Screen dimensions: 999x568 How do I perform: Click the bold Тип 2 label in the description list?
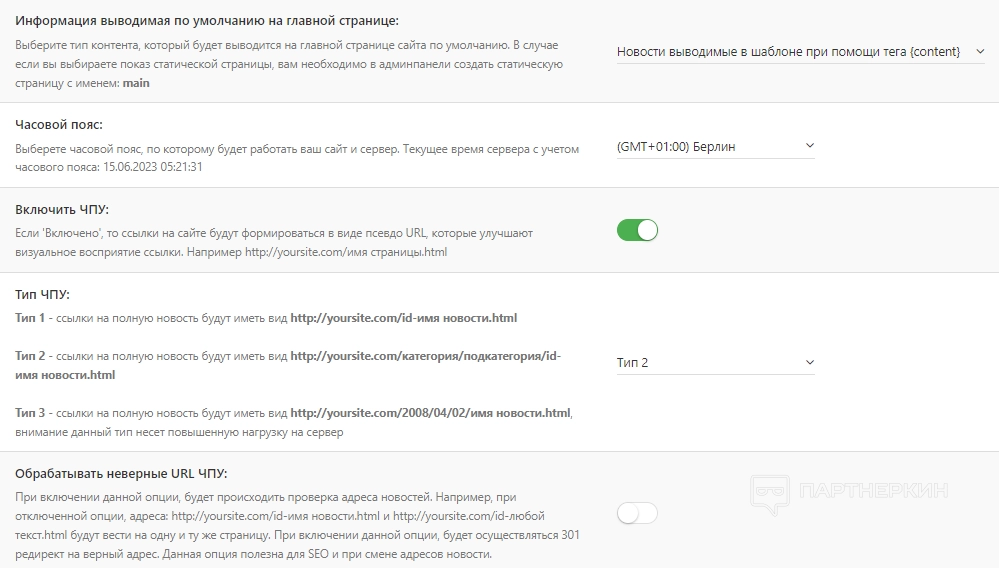point(31,356)
